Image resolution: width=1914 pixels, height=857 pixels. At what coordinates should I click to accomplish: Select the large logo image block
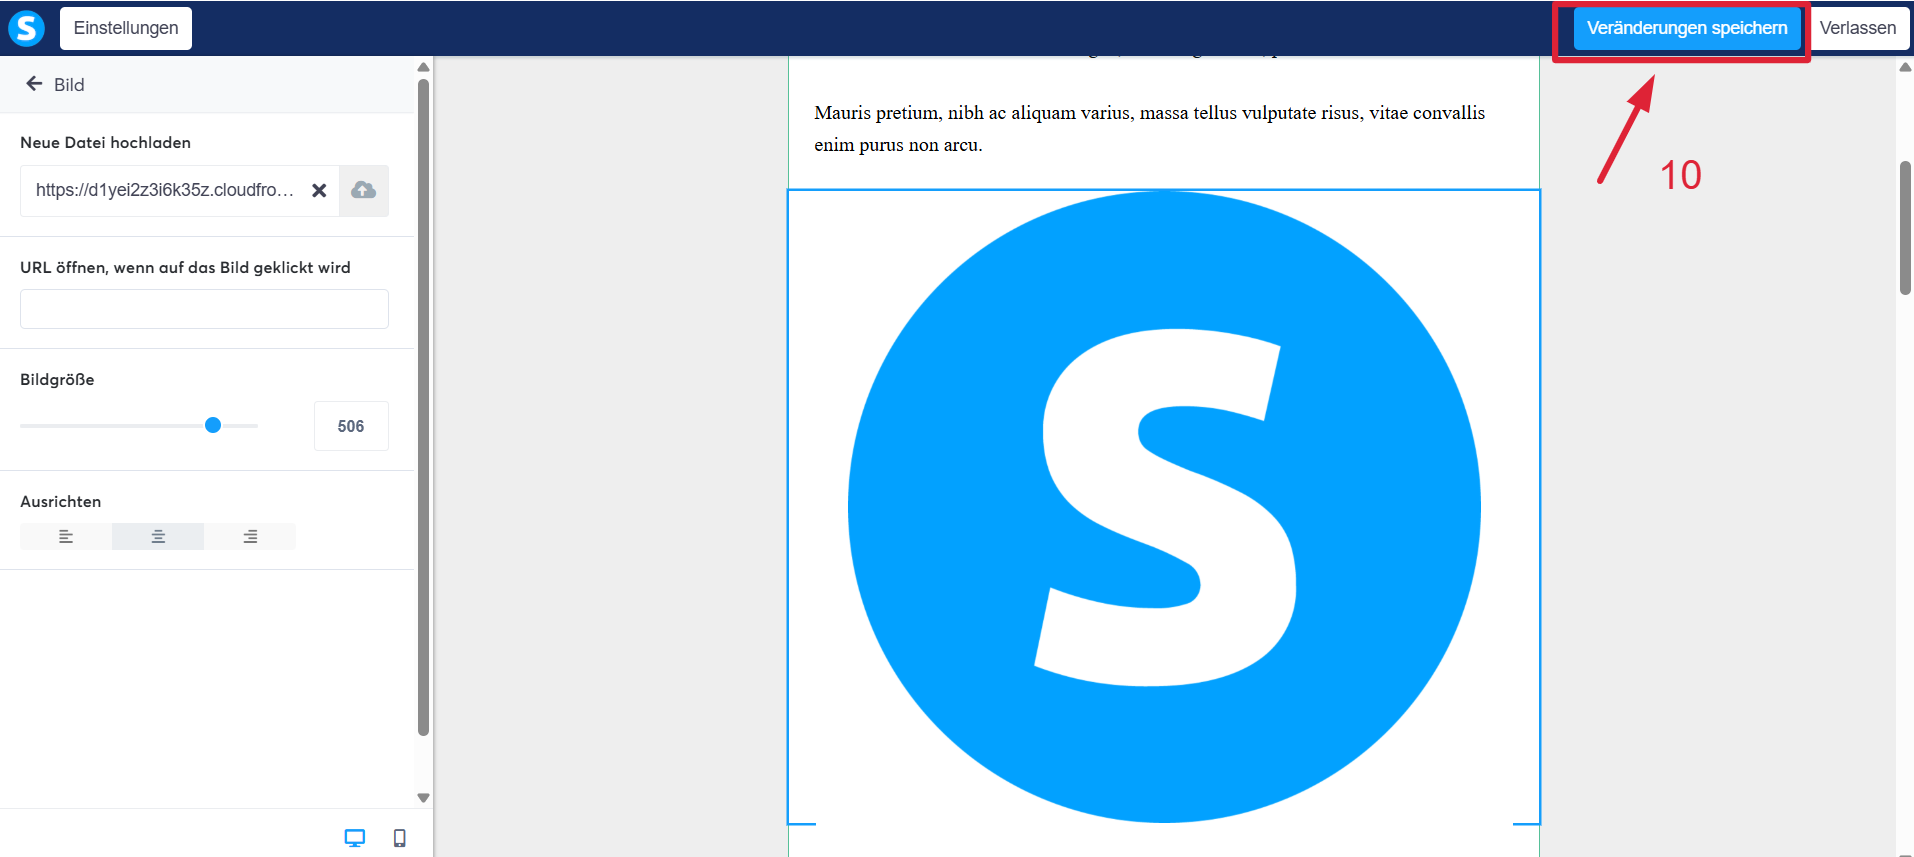pos(1164,507)
